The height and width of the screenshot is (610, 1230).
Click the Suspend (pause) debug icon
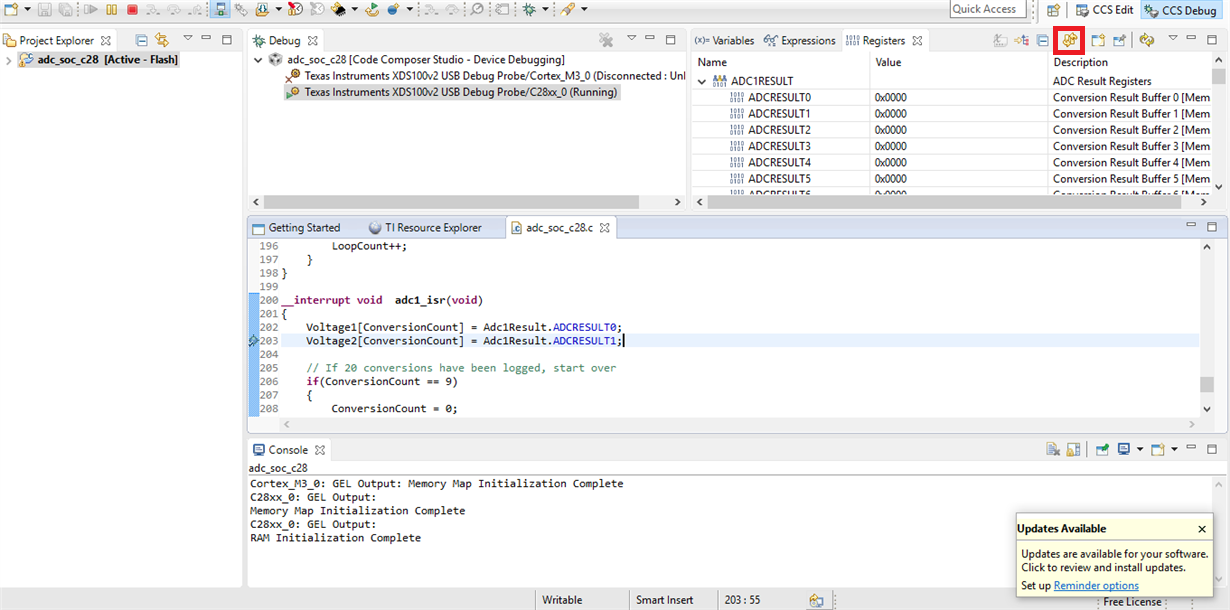pyautogui.click(x=110, y=9)
